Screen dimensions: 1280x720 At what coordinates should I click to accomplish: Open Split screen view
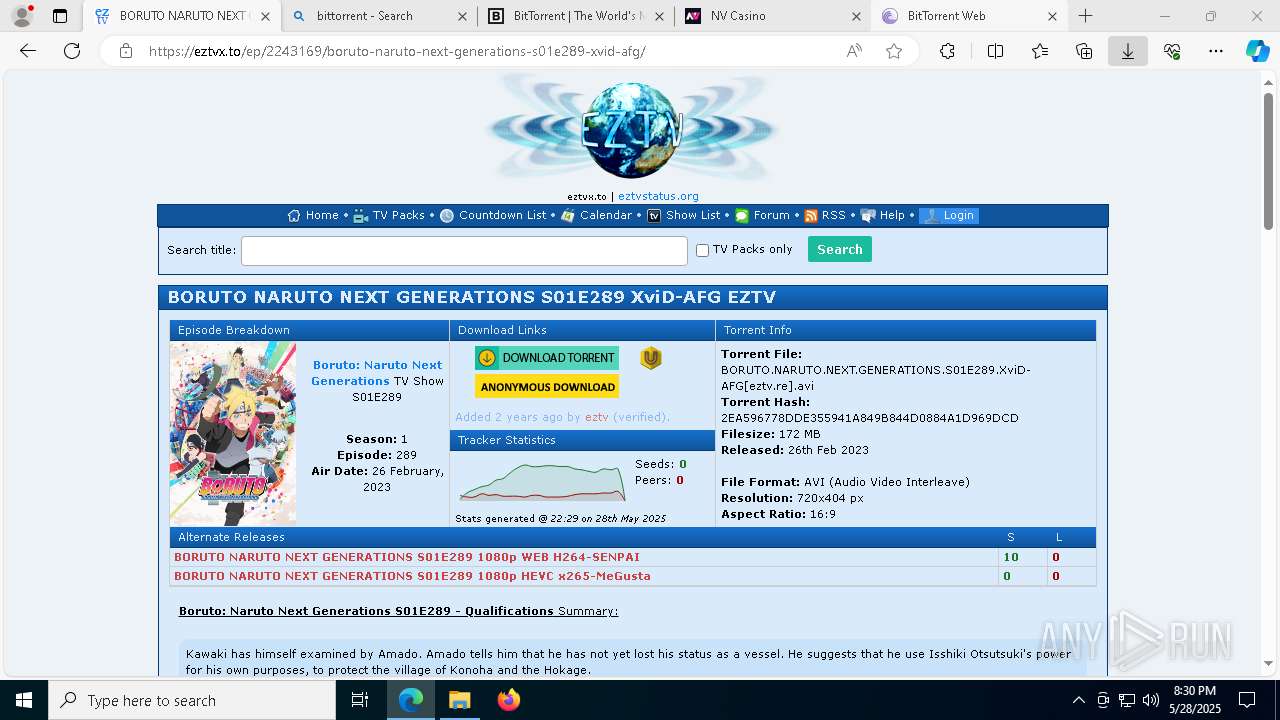[996, 51]
